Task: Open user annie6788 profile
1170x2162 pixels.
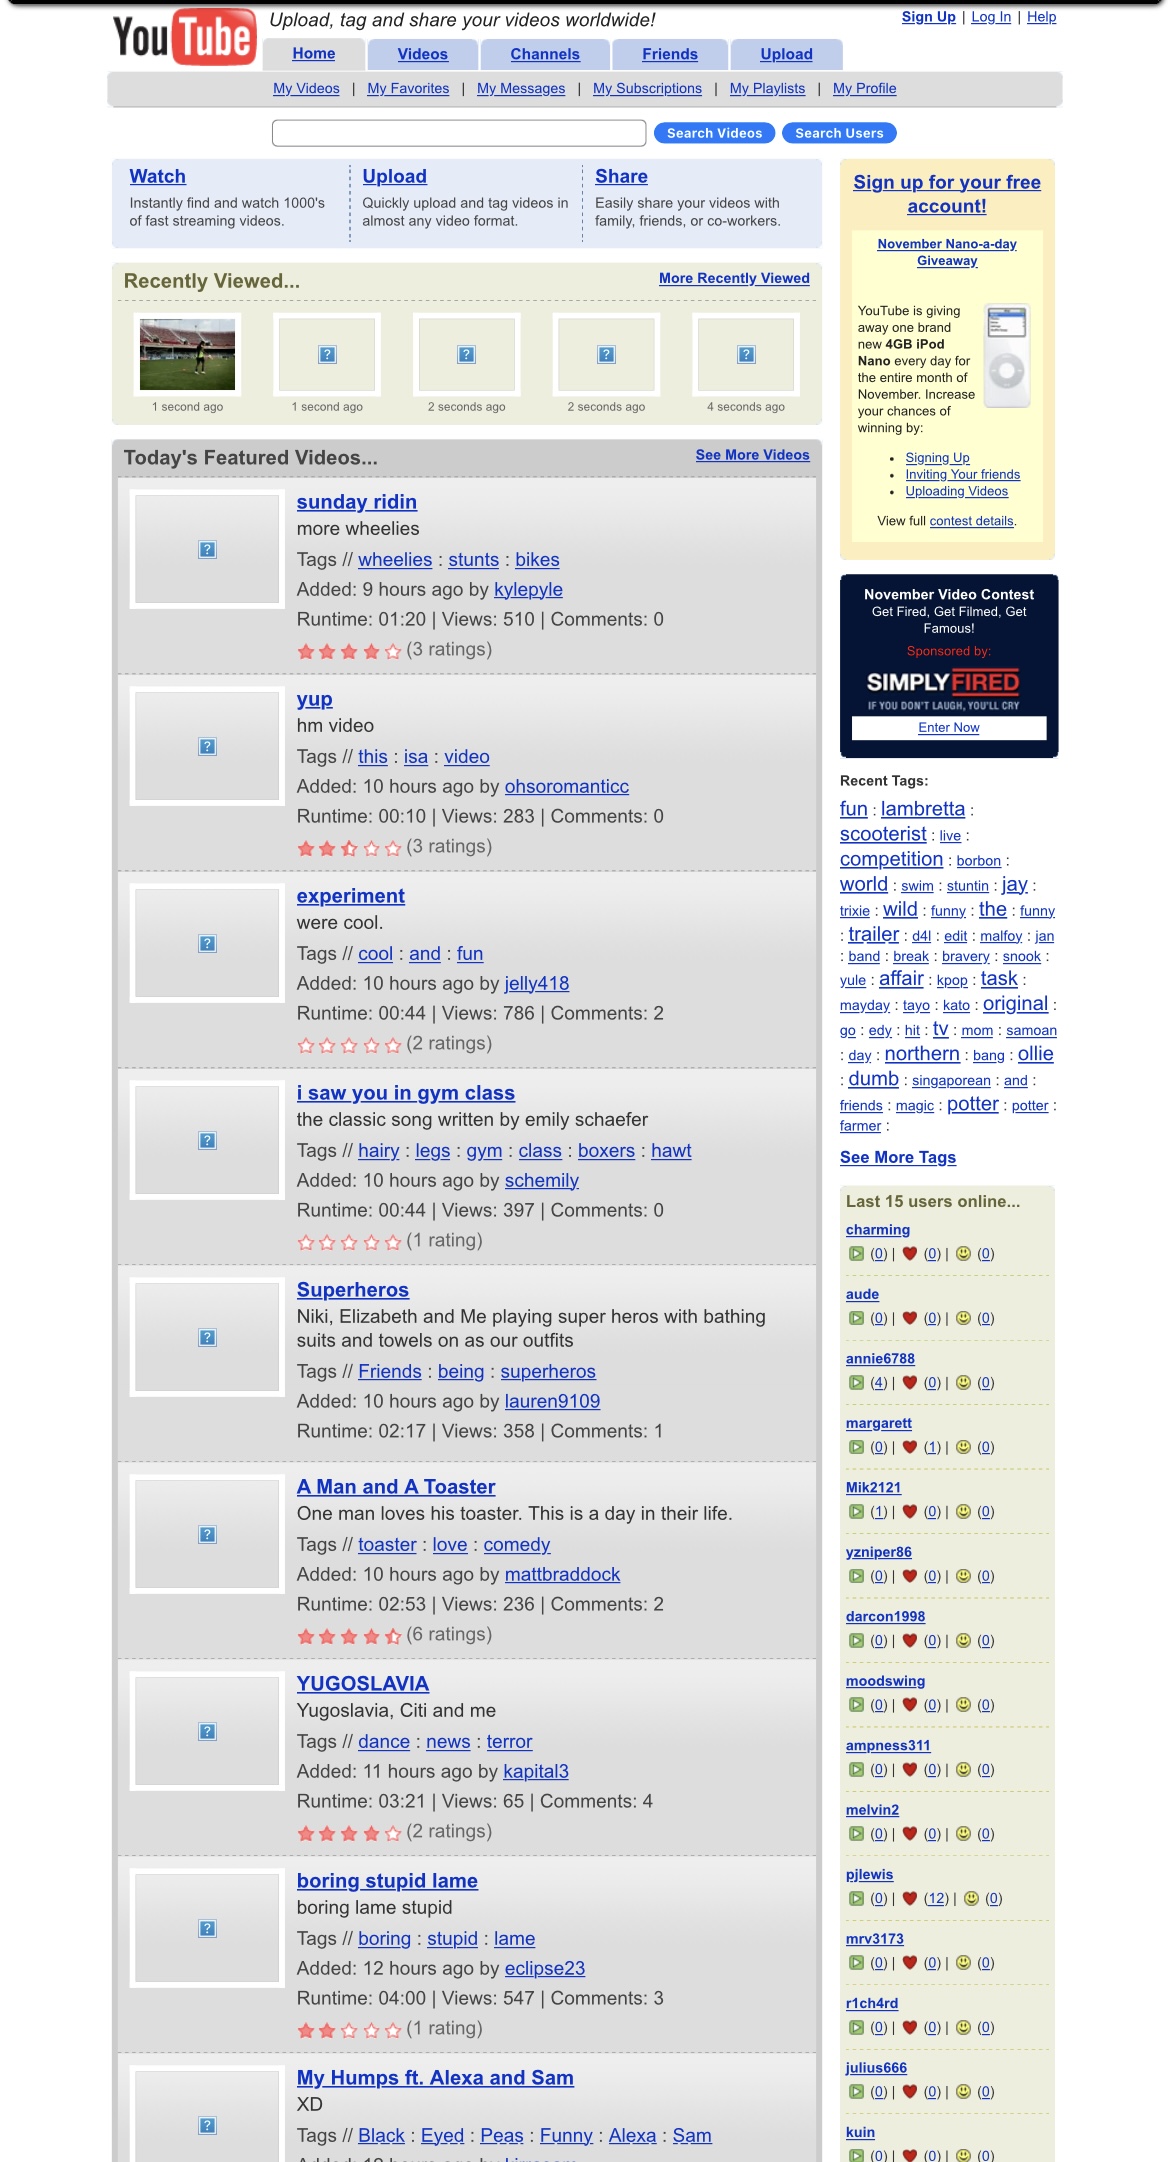Action: pos(880,1358)
